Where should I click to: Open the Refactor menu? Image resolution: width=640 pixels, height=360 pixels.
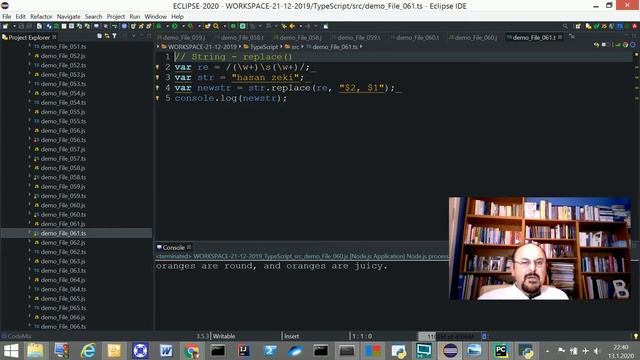(41, 17)
